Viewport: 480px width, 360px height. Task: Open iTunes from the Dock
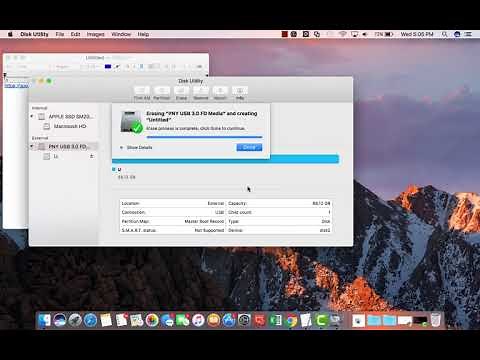(198, 320)
